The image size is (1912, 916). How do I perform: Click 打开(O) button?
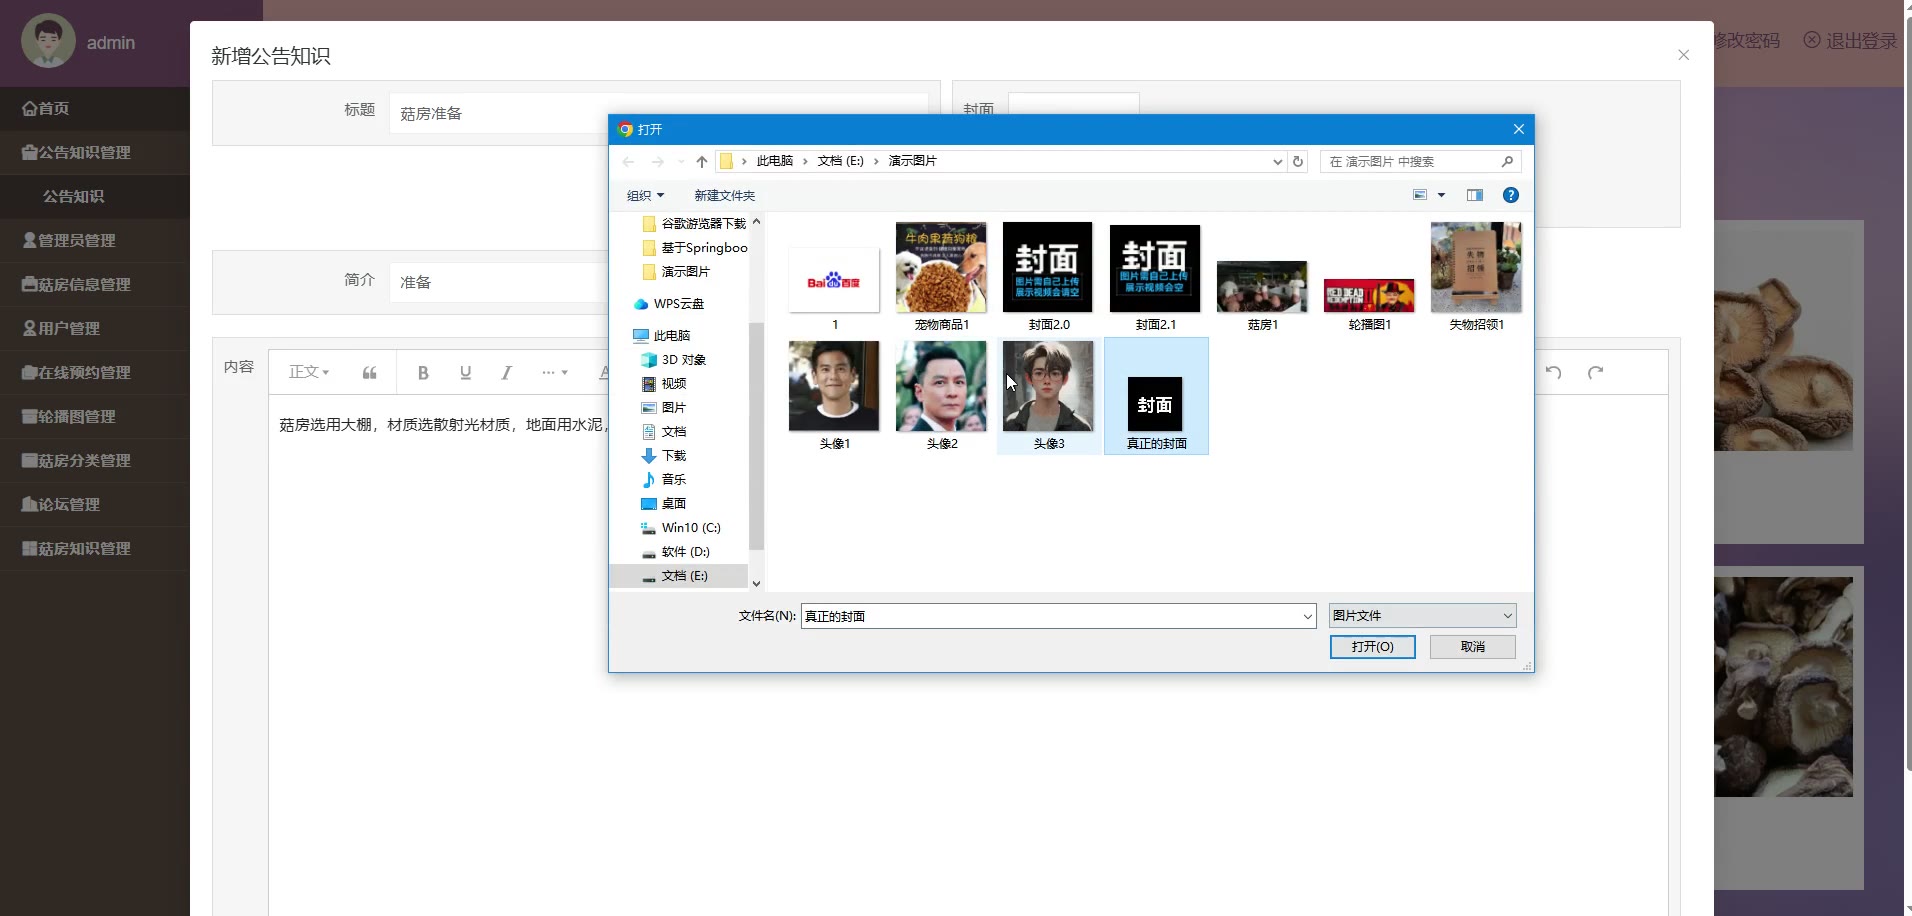coord(1372,647)
